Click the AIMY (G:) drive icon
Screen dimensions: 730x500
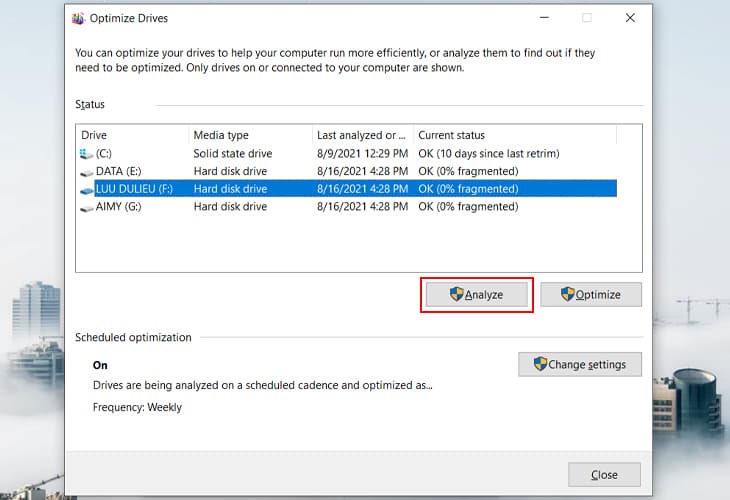coord(86,207)
